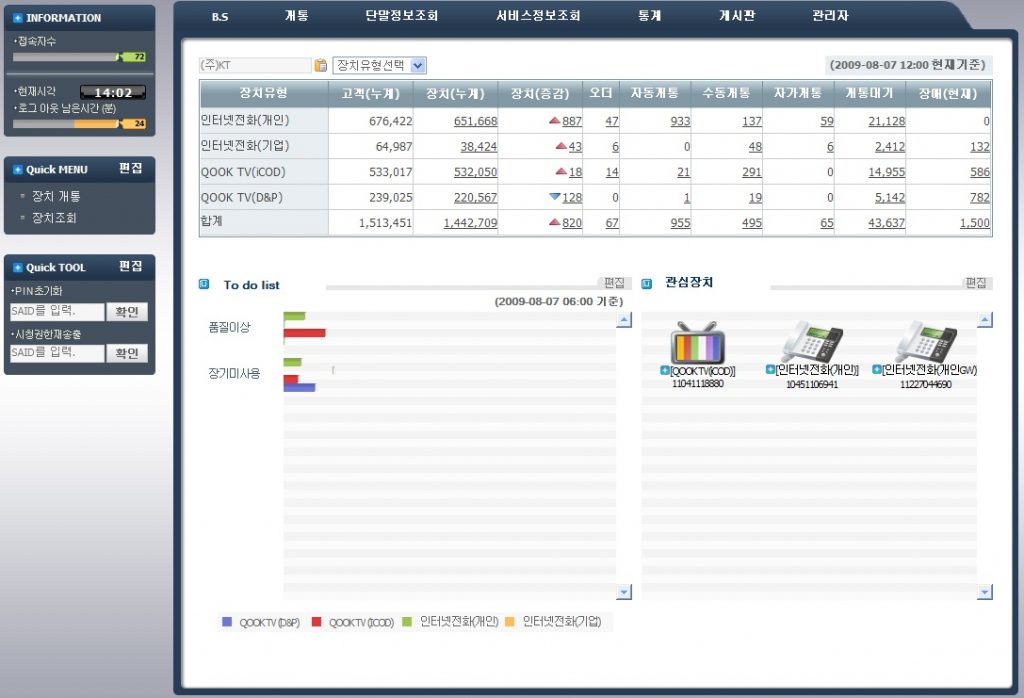Click the 인터넷전화(개인GW) telephone device icon

point(924,343)
